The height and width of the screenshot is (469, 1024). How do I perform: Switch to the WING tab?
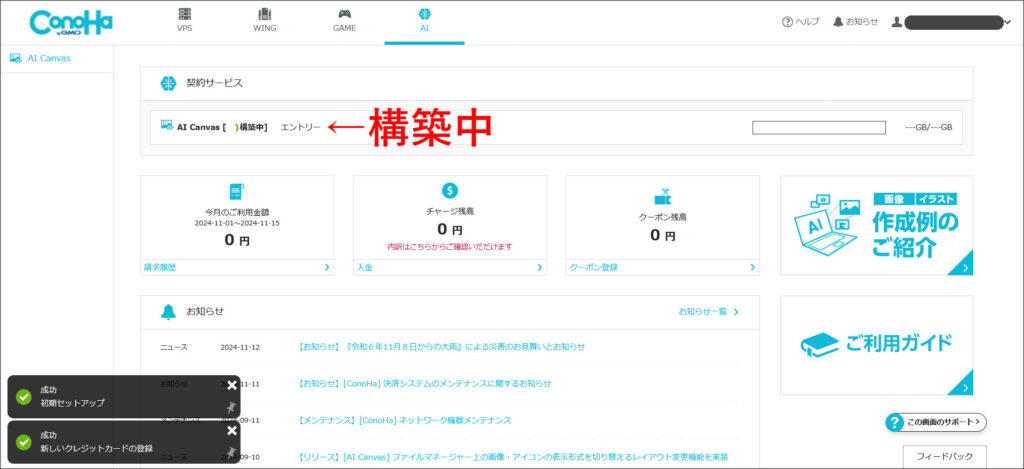click(x=264, y=21)
